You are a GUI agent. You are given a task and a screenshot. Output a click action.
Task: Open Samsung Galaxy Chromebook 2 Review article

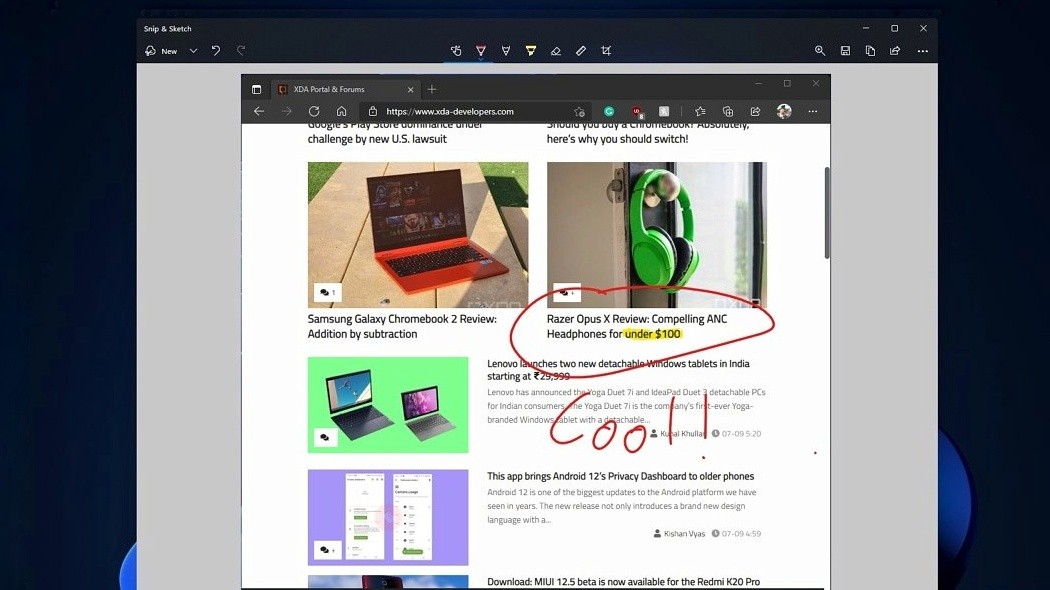coord(402,326)
